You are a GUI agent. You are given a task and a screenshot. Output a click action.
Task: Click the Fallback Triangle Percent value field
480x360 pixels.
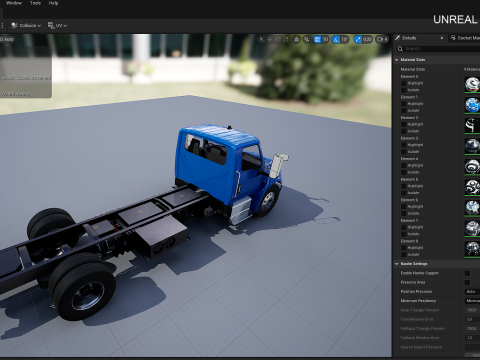(472, 329)
